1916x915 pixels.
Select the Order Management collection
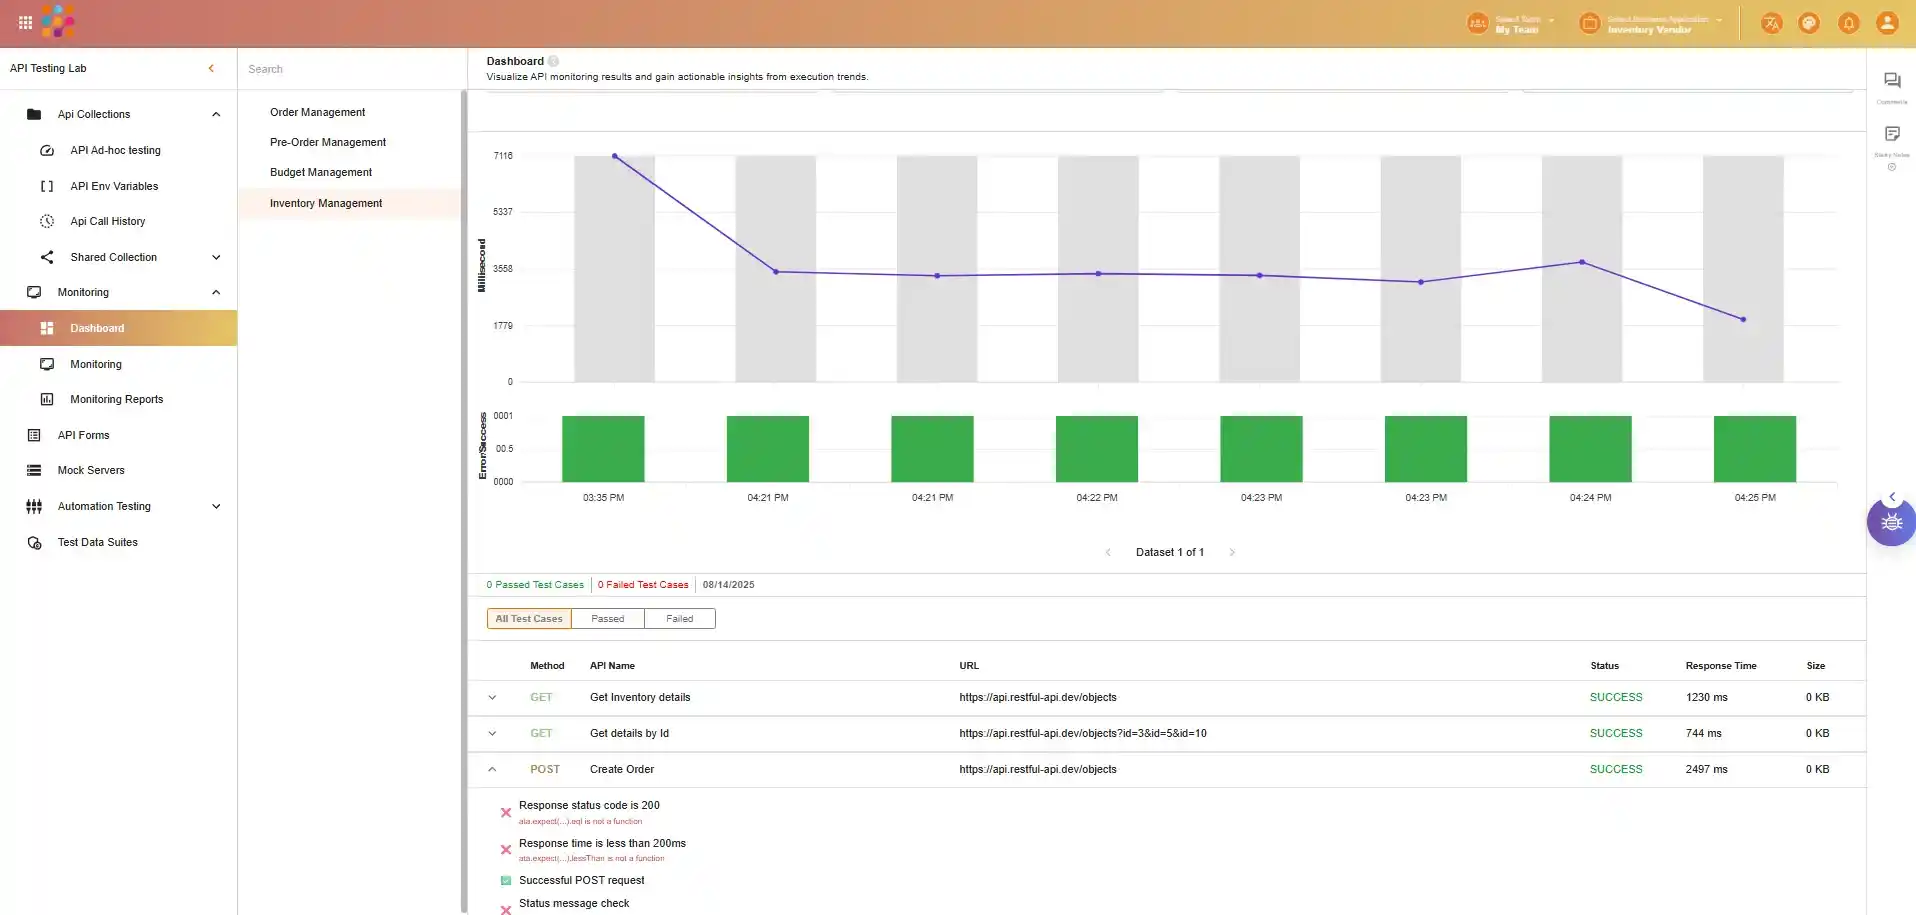(x=317, y=113)
